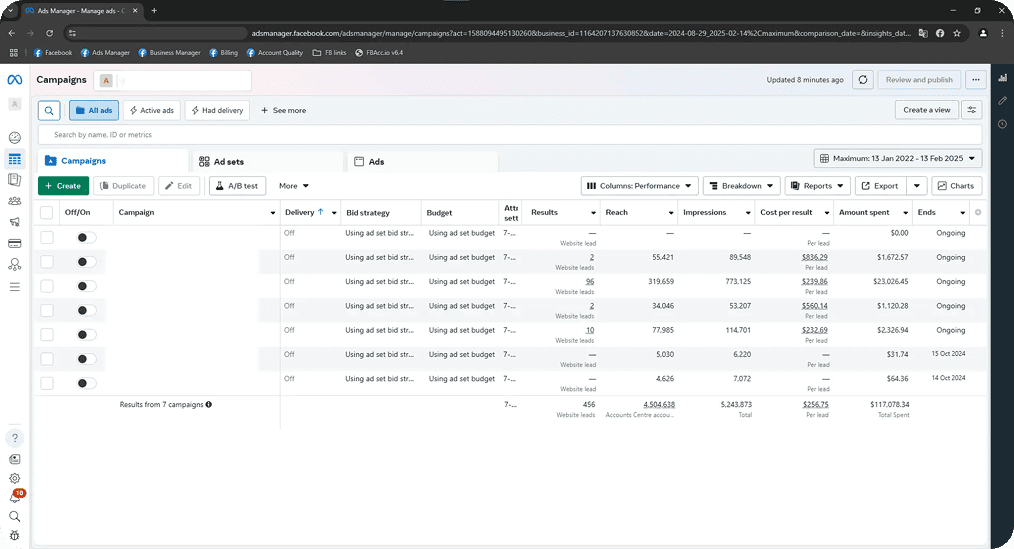The height and width of the screenshot is (549, 1014).
Task: Click the Help question mark icon
Action: point(14,438)
